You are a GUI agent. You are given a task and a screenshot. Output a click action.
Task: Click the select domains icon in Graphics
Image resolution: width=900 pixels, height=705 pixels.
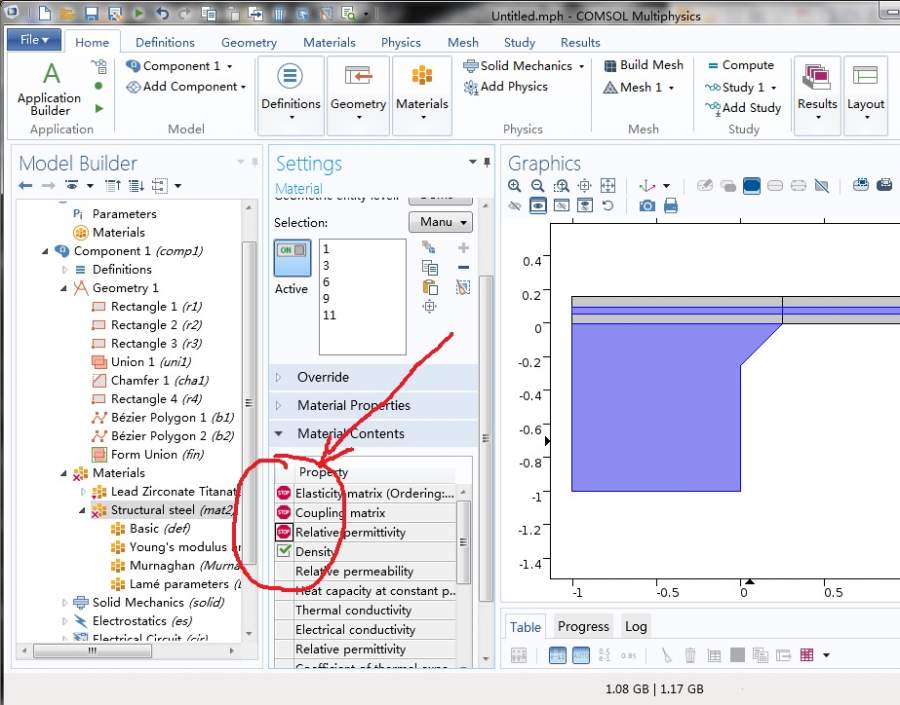click(751, 185)
